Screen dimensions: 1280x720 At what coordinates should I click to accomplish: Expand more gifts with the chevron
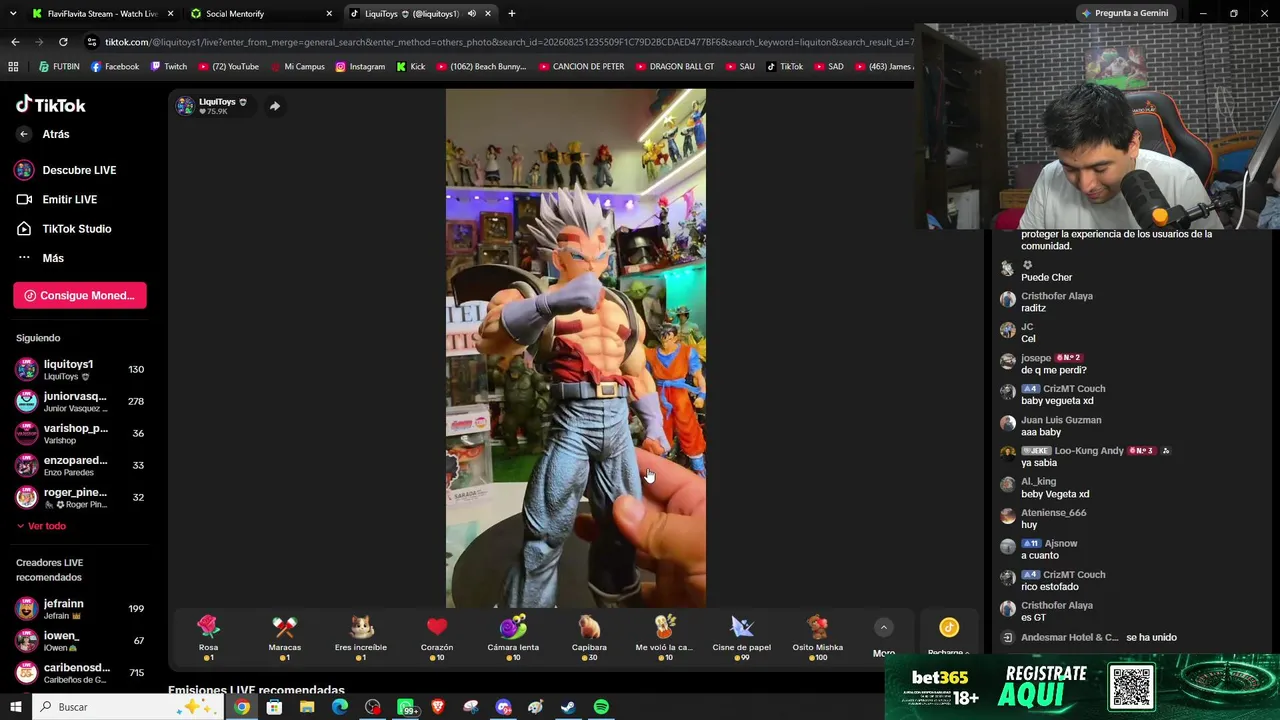click(x=883, y=627)
